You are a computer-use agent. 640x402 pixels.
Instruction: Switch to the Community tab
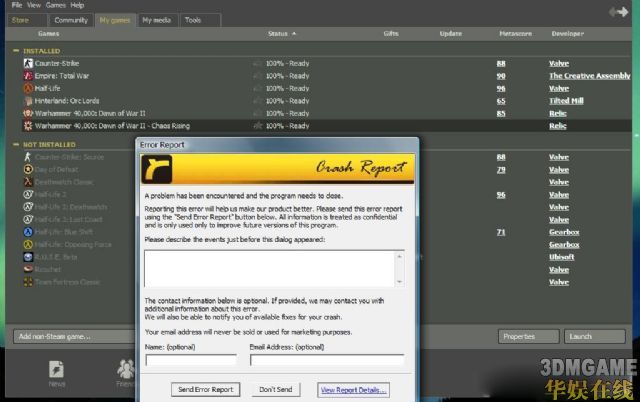pyautogui.click(x=71, y=20)
